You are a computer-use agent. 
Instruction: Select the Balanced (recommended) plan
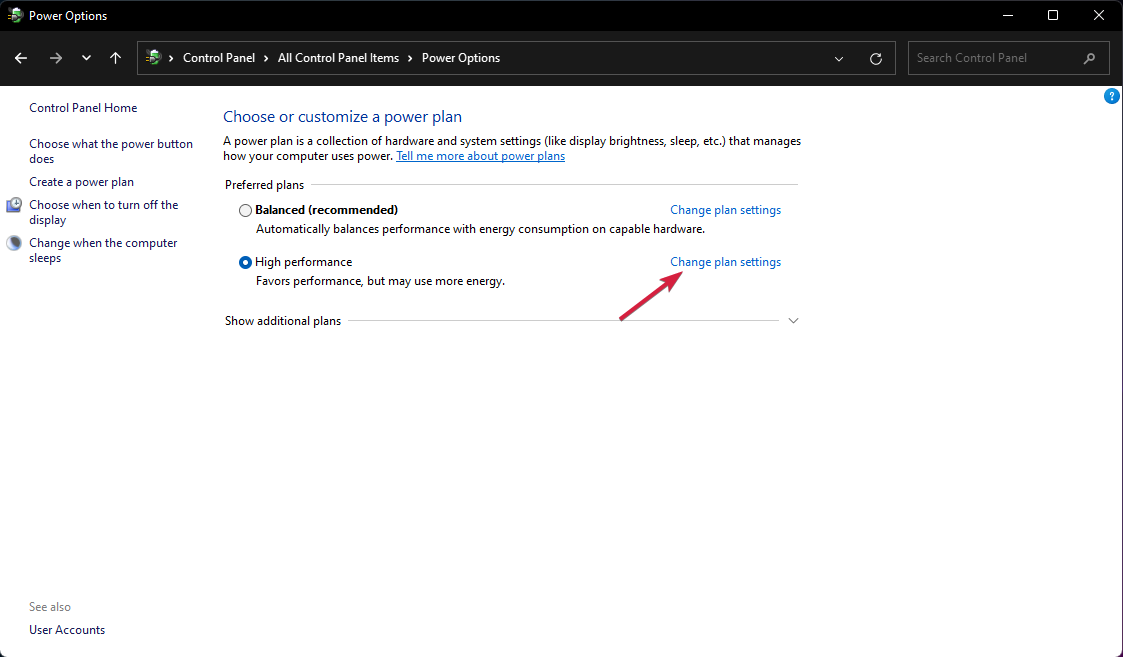point(246,211)
